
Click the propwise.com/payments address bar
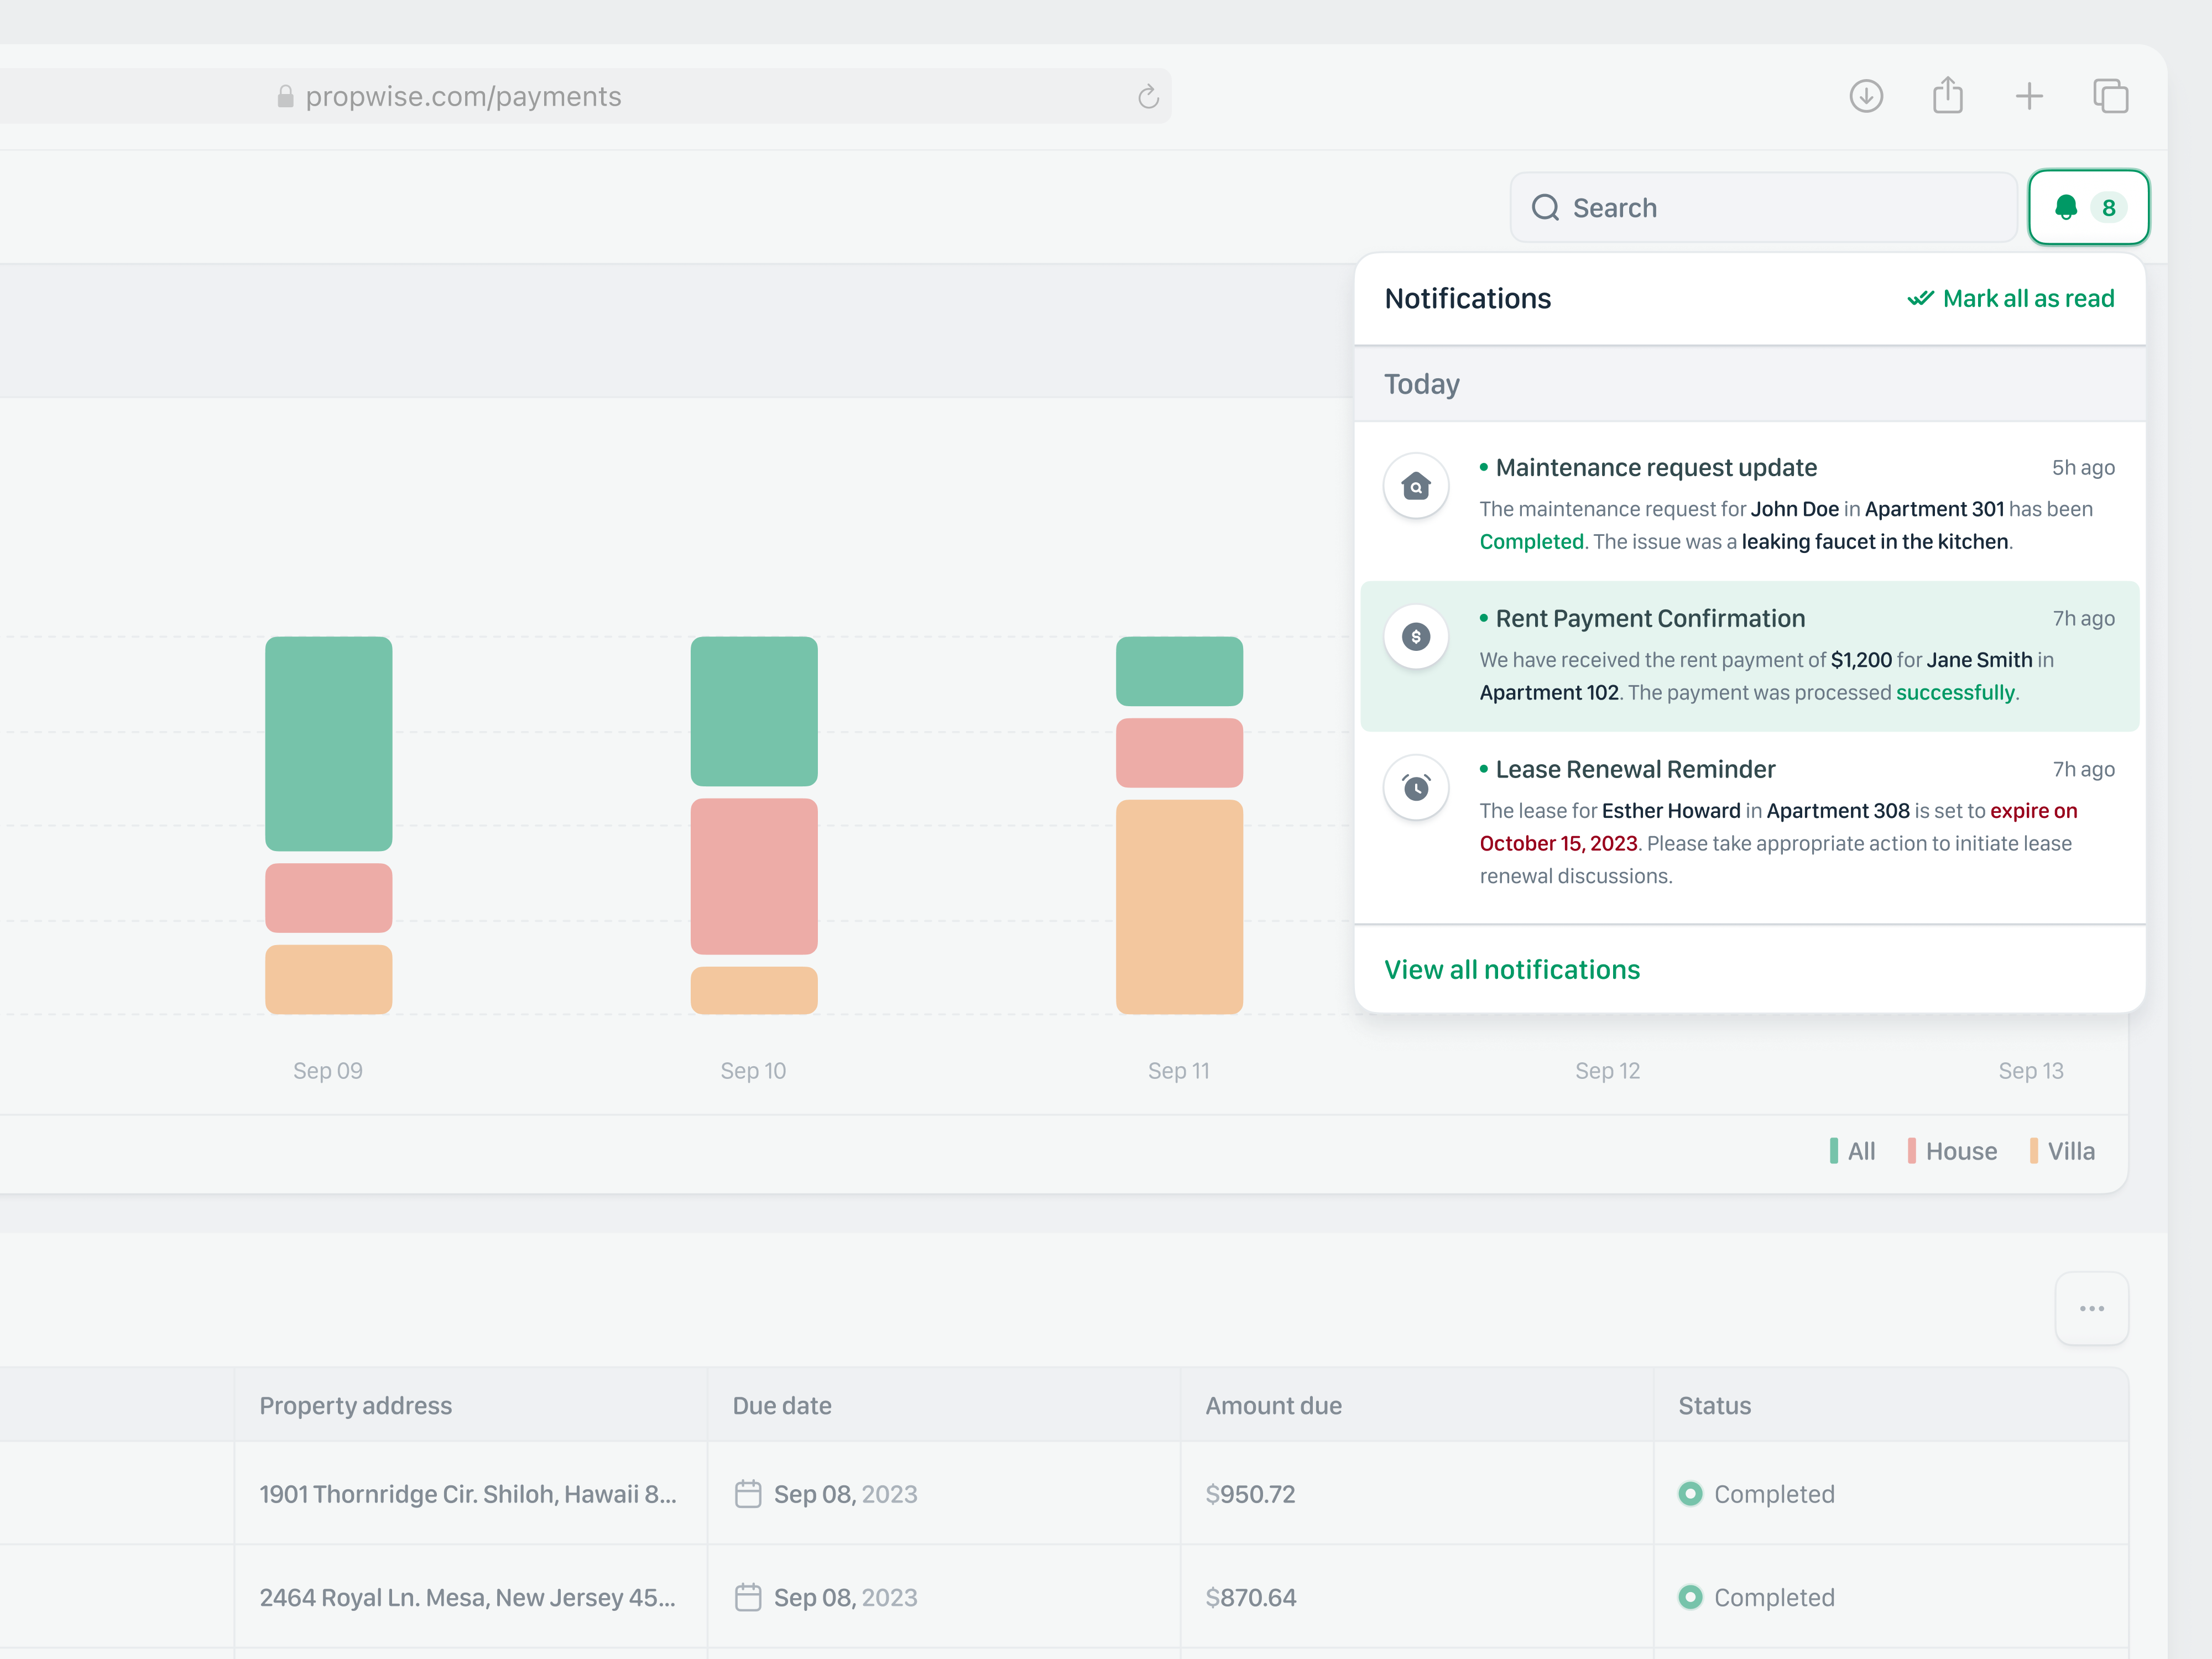coord(463,96)
